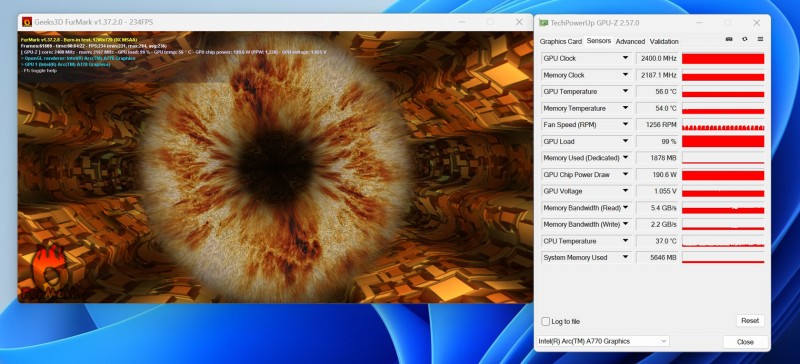Click the GPU-Z refresh icon
Image resolution: width=800 pixels, height=364 pixels.
point(745,39)
